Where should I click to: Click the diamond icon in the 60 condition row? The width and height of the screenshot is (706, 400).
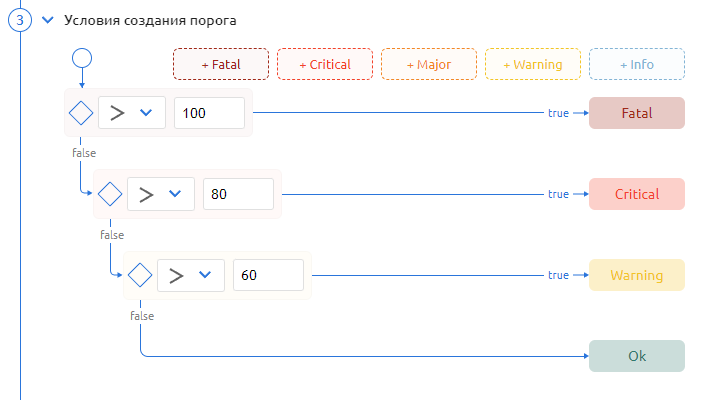click(x=140, y=275)
